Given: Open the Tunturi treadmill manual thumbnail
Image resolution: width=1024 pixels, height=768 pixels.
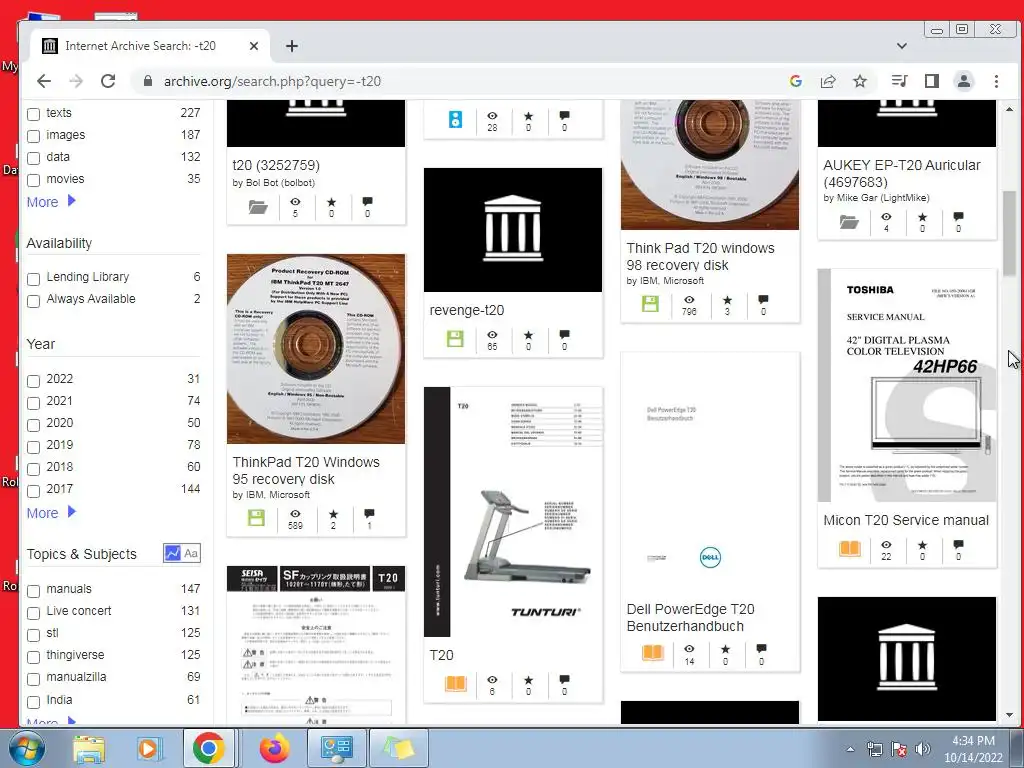Looking at the screenshot, I should click(513, 511).
